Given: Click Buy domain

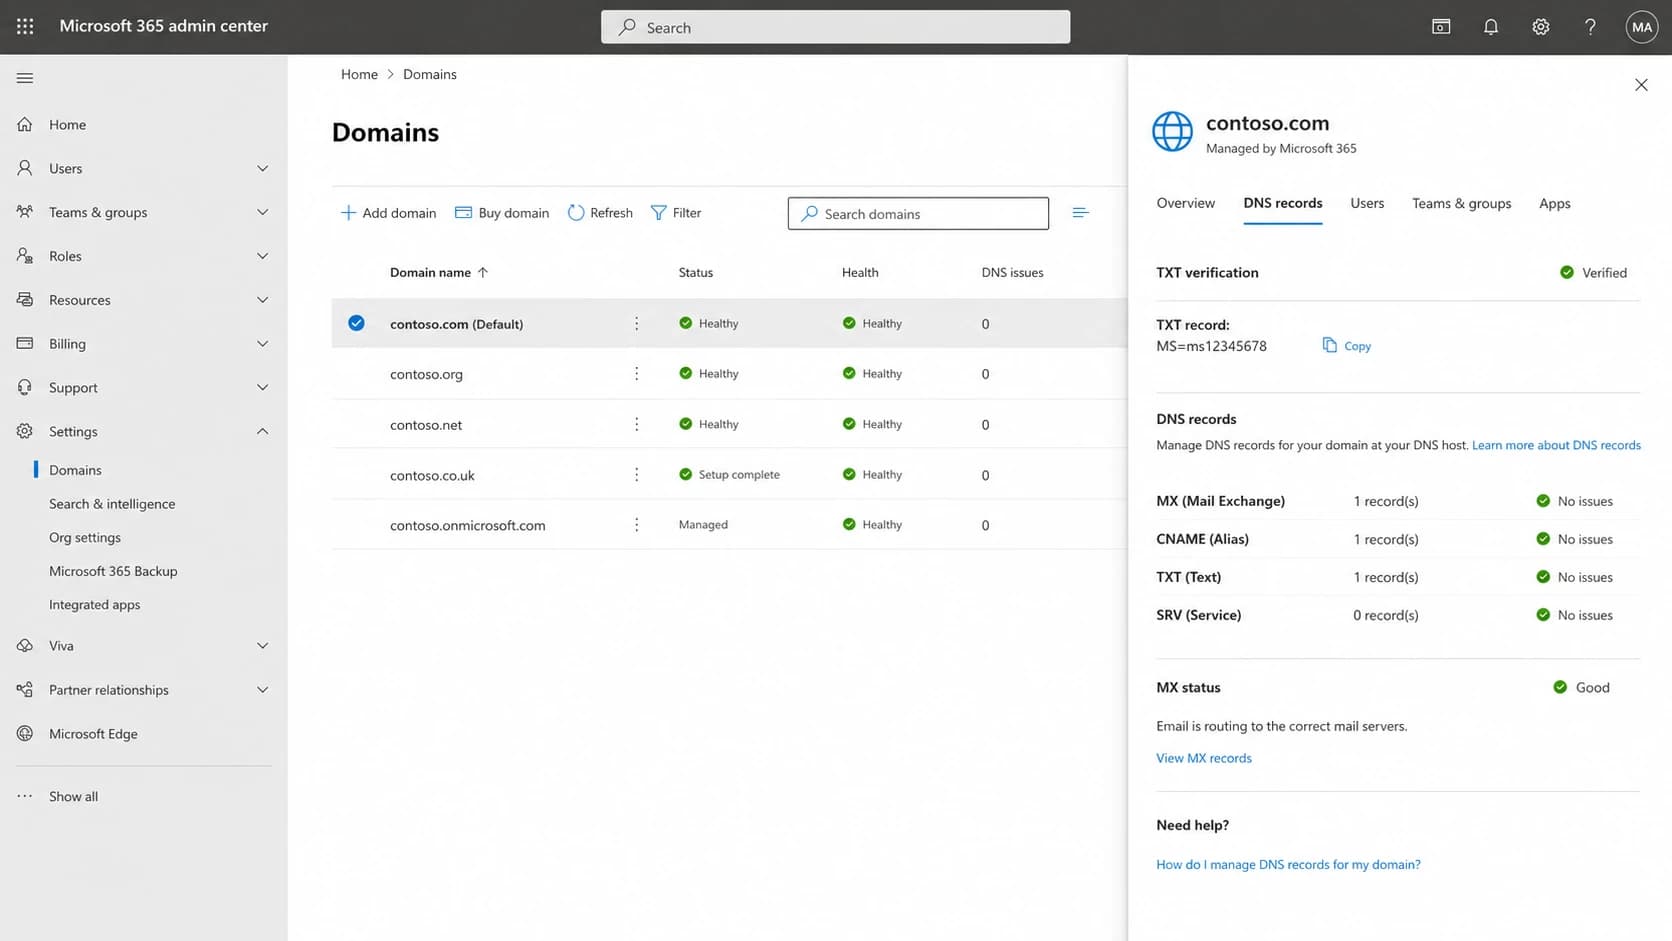Looking at the screenshot, I should [502, 213].
